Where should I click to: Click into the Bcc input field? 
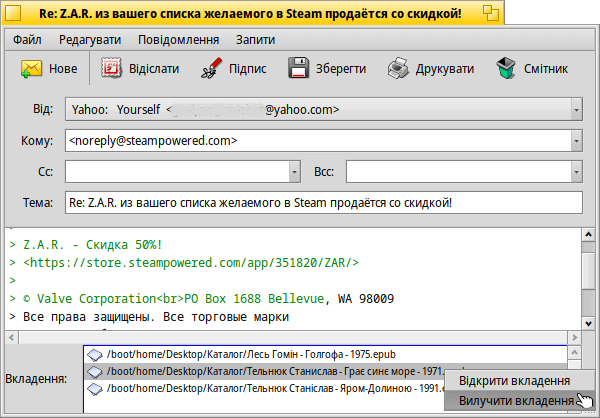(x=459, y=172)
